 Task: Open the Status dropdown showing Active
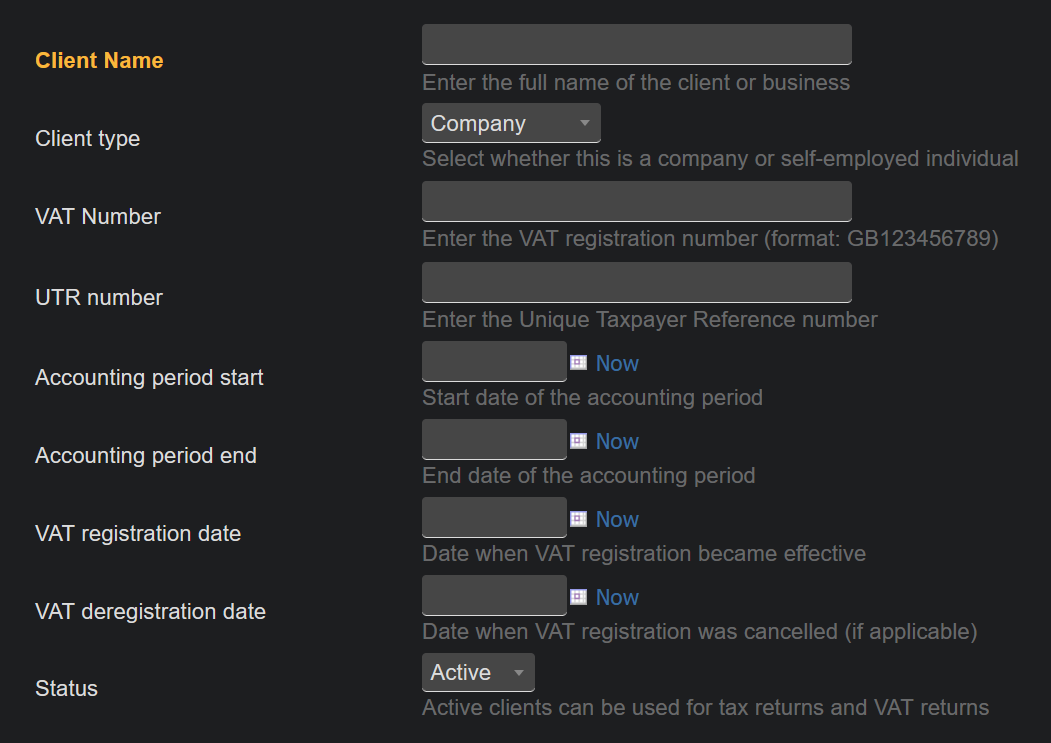tap(478, 672)
